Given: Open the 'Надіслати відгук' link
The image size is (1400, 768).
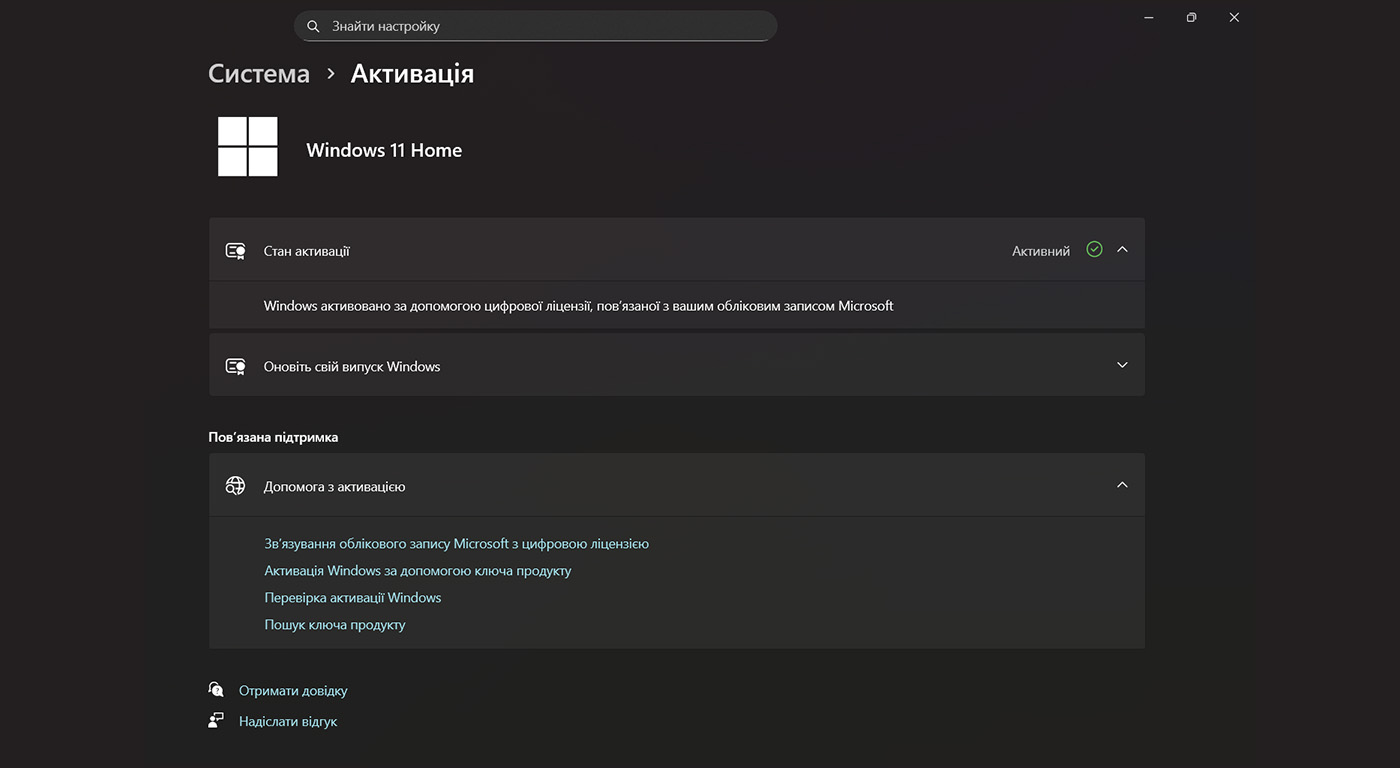Looking at the screenshot, I should tap(288, 721).
